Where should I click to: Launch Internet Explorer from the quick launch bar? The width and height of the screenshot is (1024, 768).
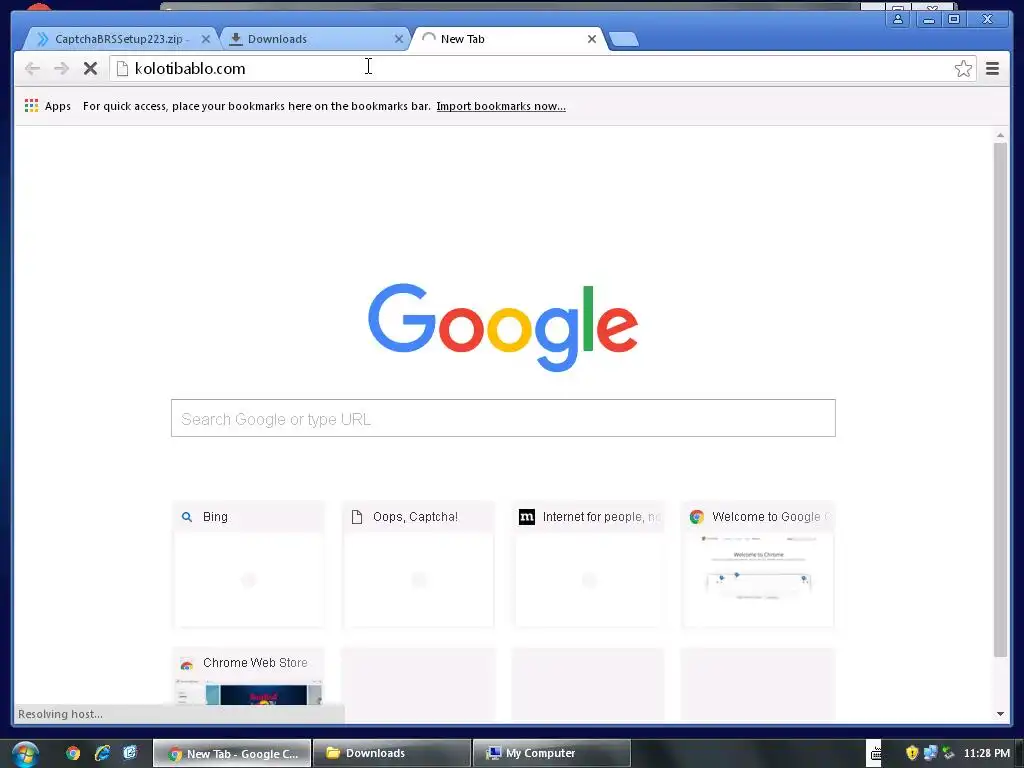pos(102,753)
